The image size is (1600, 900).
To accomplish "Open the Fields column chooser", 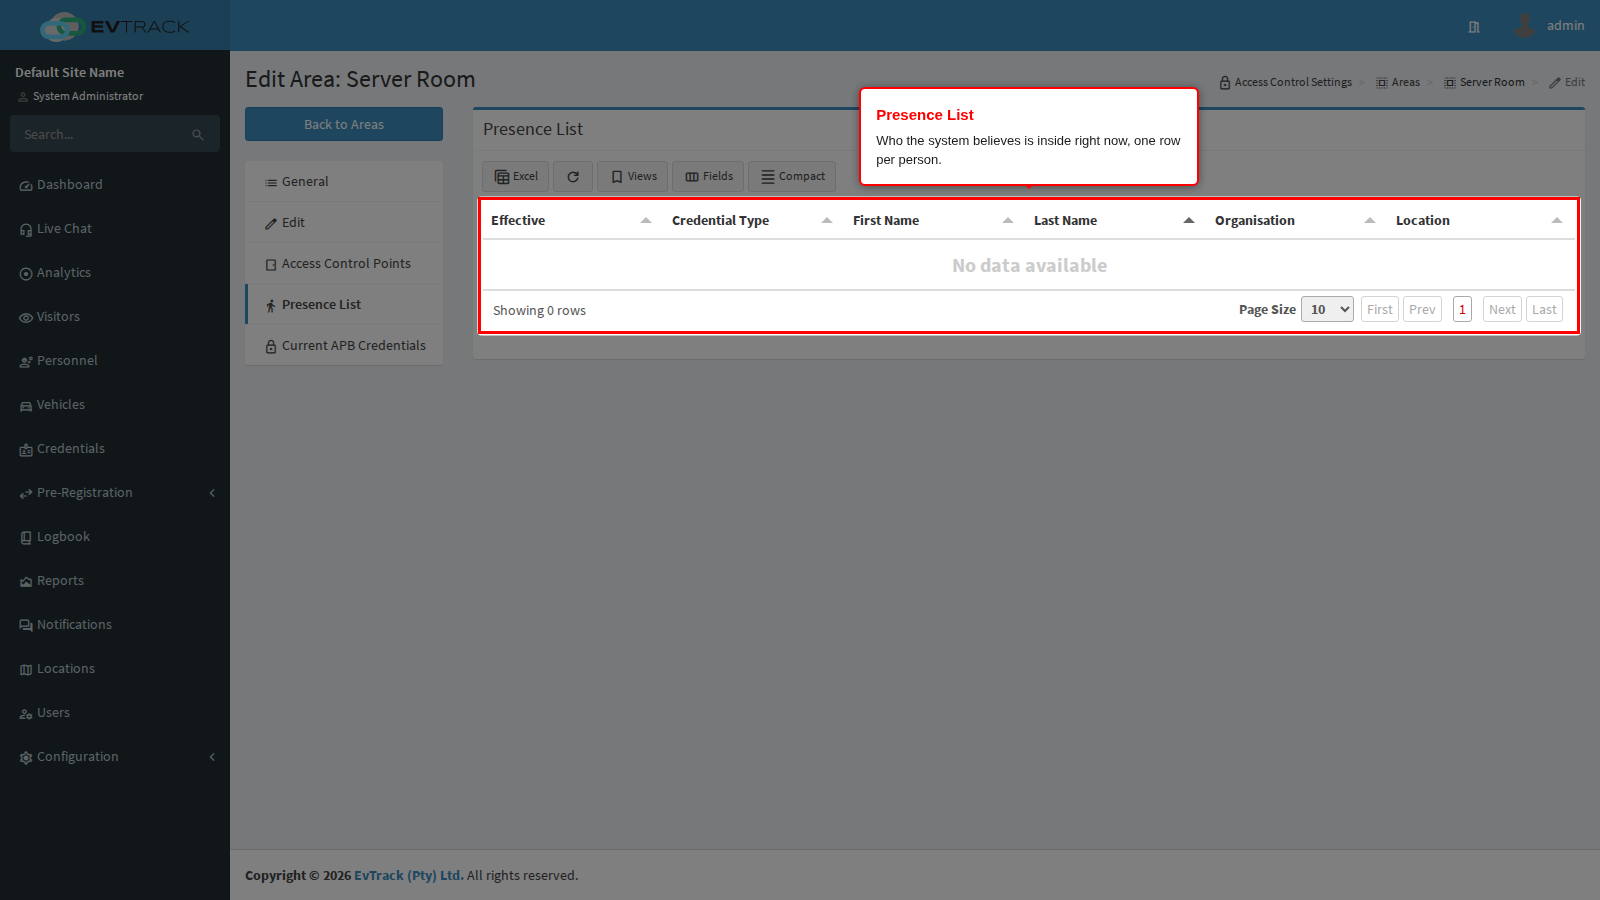I will click(708, 176).
